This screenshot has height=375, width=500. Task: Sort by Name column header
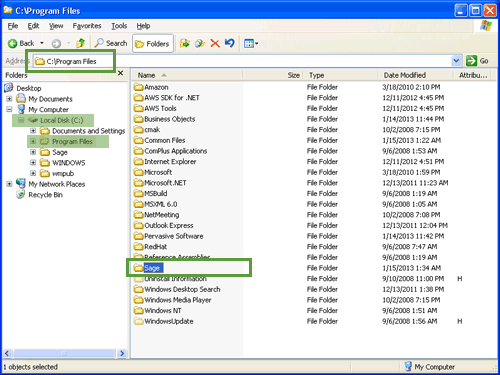tap(187, 75)
